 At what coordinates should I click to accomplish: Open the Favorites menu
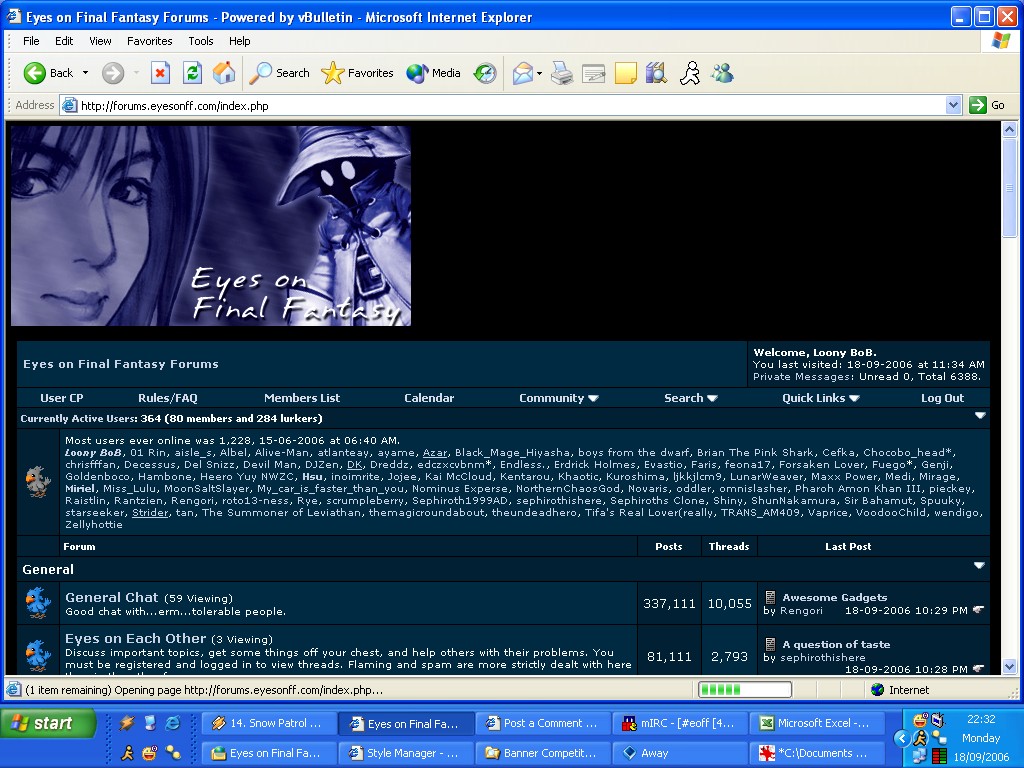point(150,40)
